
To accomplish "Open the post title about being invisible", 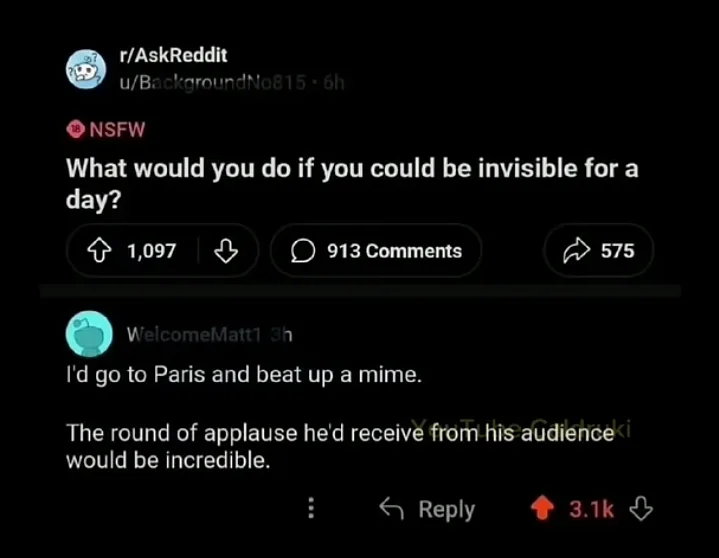I will 352,183.
